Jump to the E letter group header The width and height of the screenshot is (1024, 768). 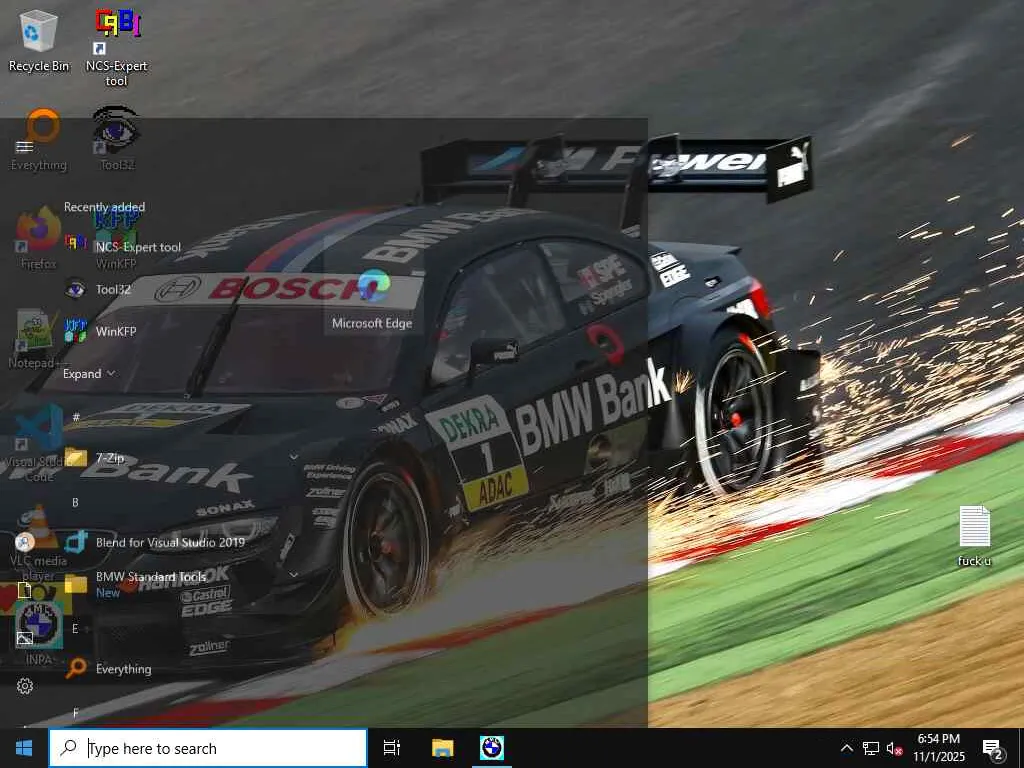pyautogui.click(x=75, y=628)
